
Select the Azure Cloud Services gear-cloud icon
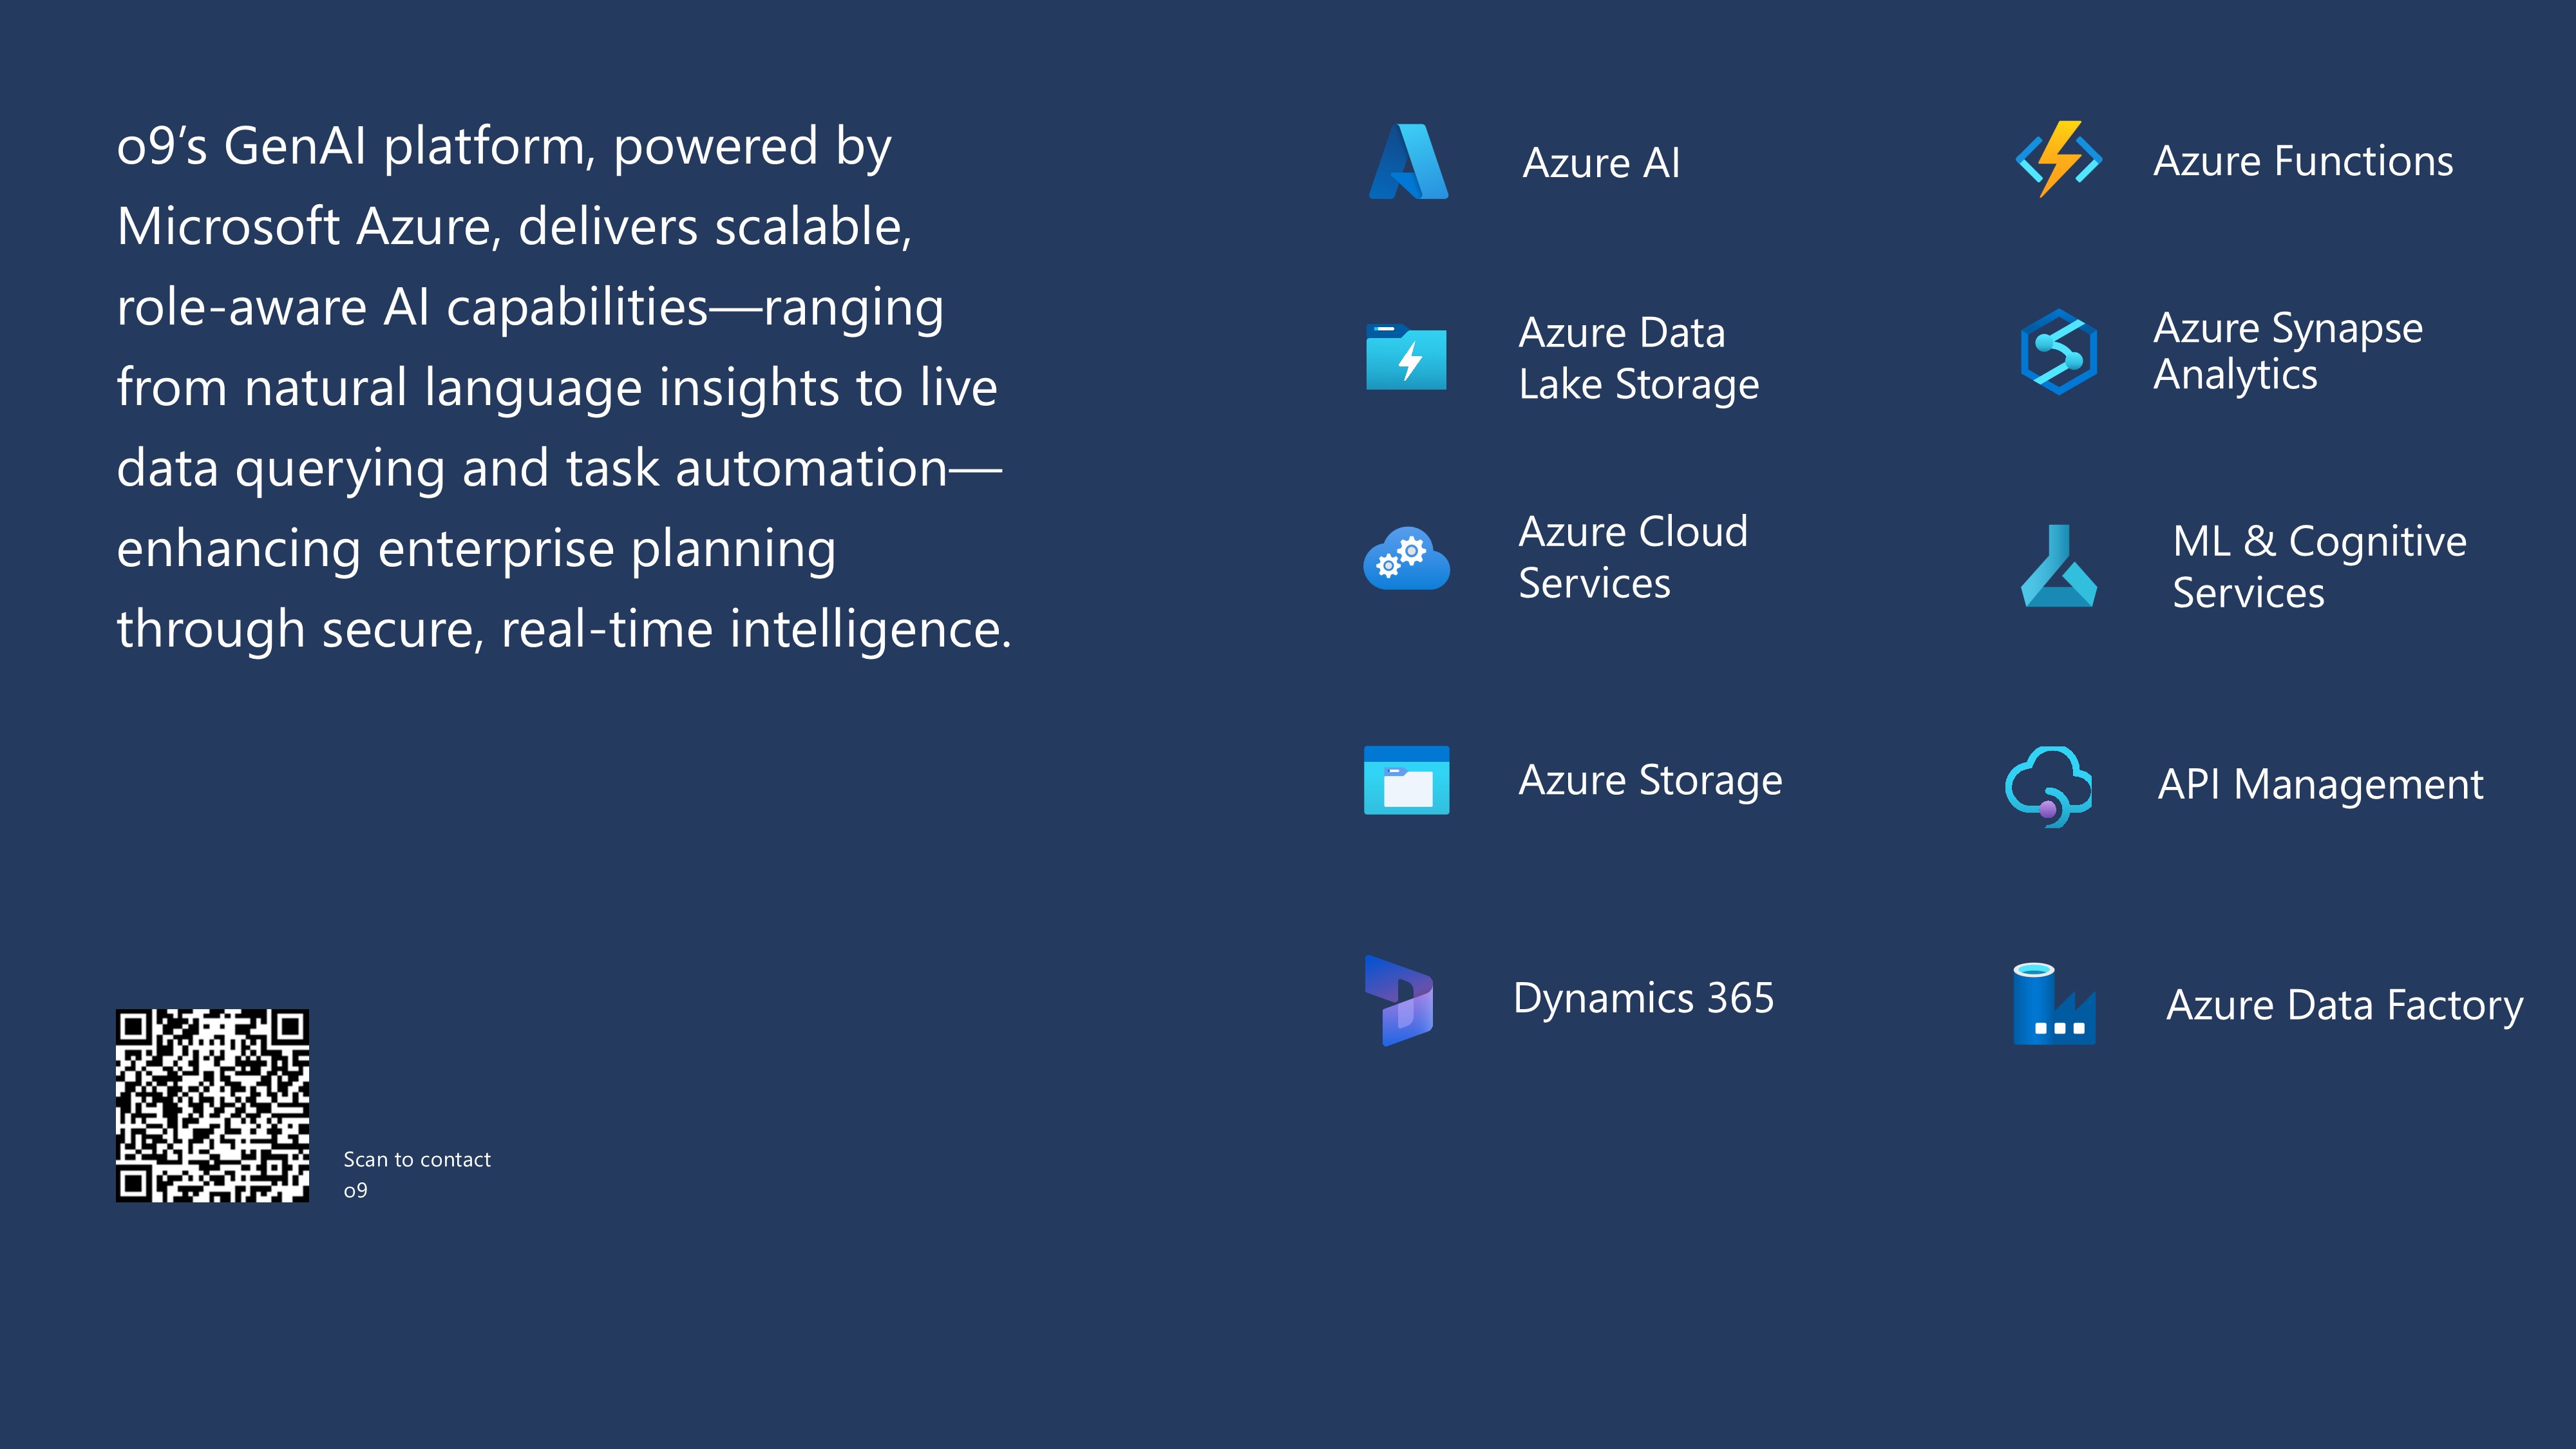[x=1406, y=558]
